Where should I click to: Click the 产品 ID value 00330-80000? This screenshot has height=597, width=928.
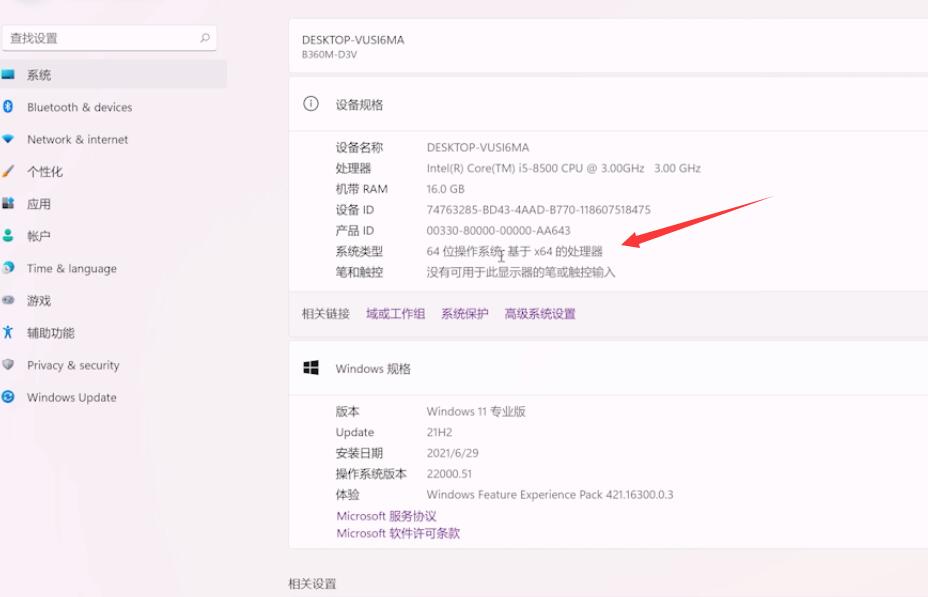(x=498, y=230)
